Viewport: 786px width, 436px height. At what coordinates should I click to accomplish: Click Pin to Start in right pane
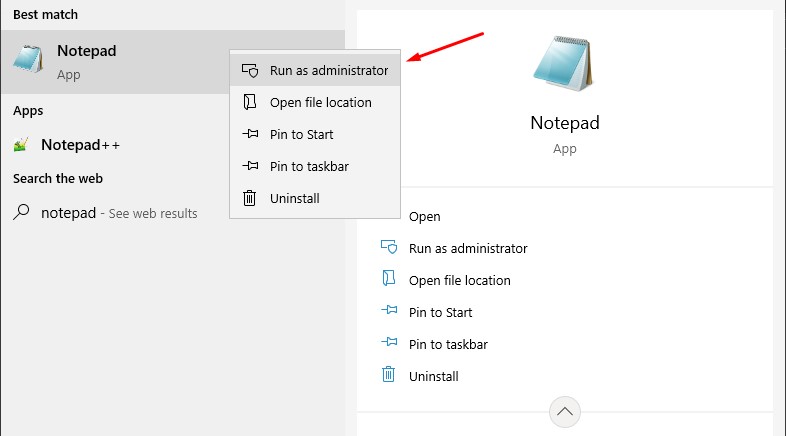440,313
